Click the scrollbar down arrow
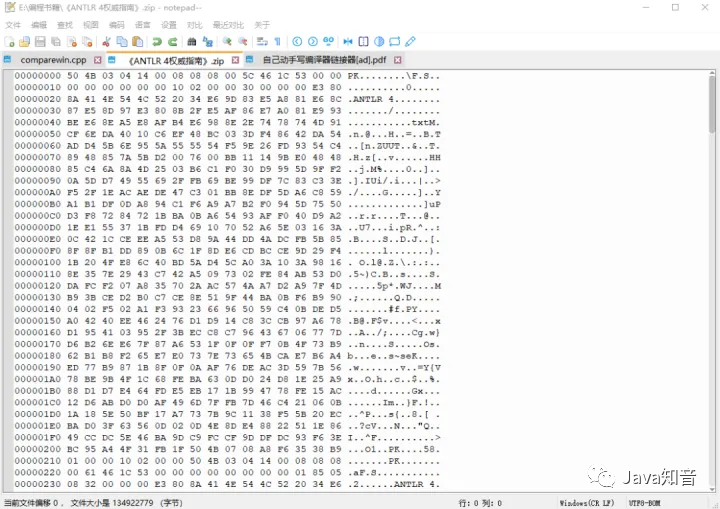Image resolution: width=720 pixels, height=509 pixels. click(x=712, y=489)
